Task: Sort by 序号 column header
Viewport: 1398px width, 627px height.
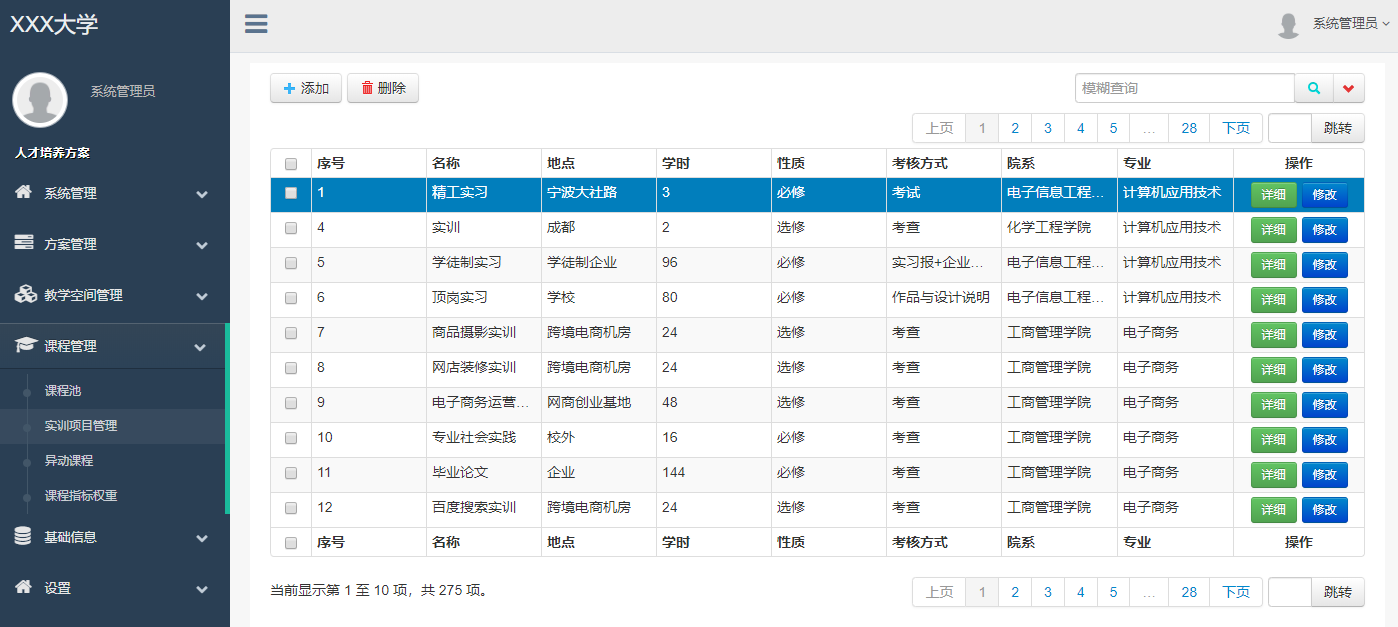Action: pos(369,163)
